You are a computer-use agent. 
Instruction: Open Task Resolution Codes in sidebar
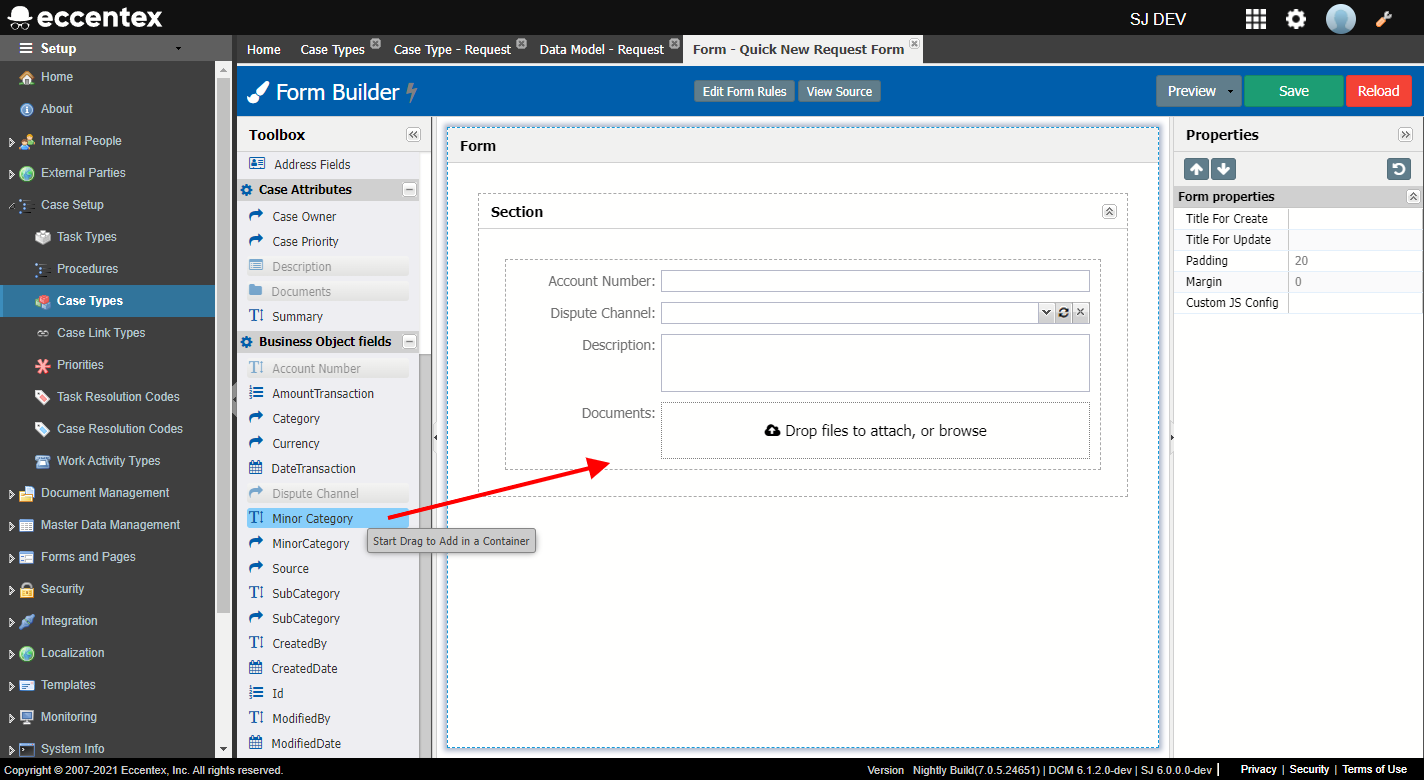(118, 397)
